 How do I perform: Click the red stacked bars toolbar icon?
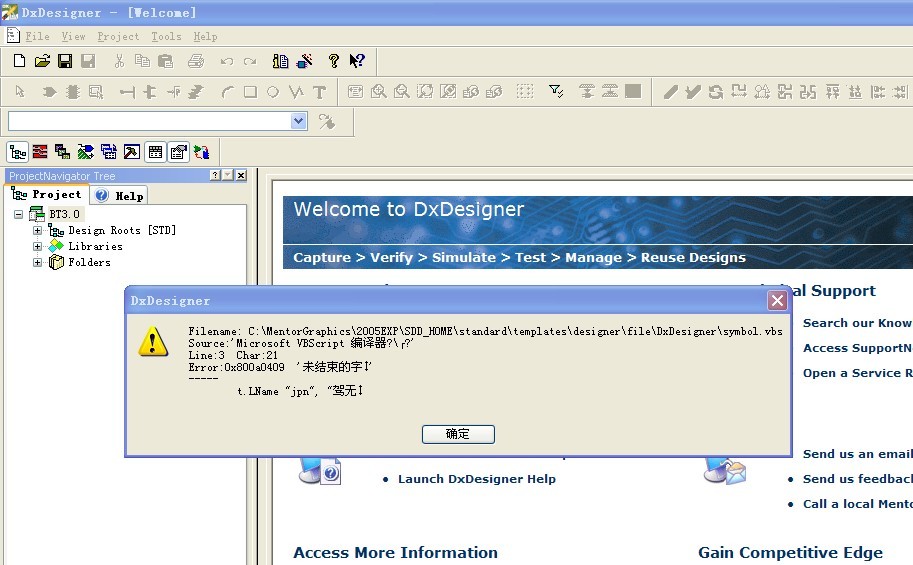(x=40, y=152)
